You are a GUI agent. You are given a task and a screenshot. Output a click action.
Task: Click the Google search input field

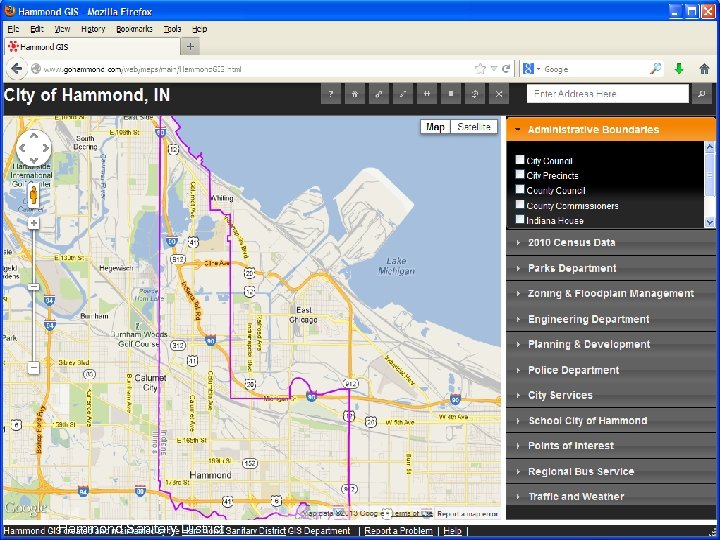click(x=595, y=69)
